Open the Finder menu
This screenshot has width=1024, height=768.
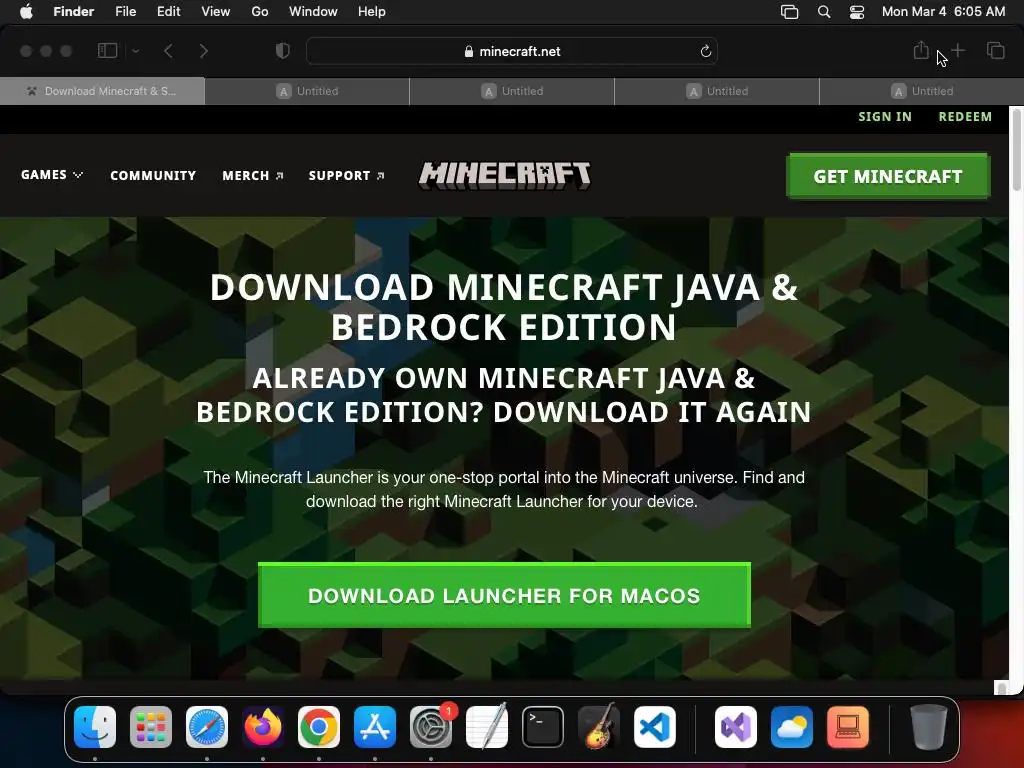(74, 12)
